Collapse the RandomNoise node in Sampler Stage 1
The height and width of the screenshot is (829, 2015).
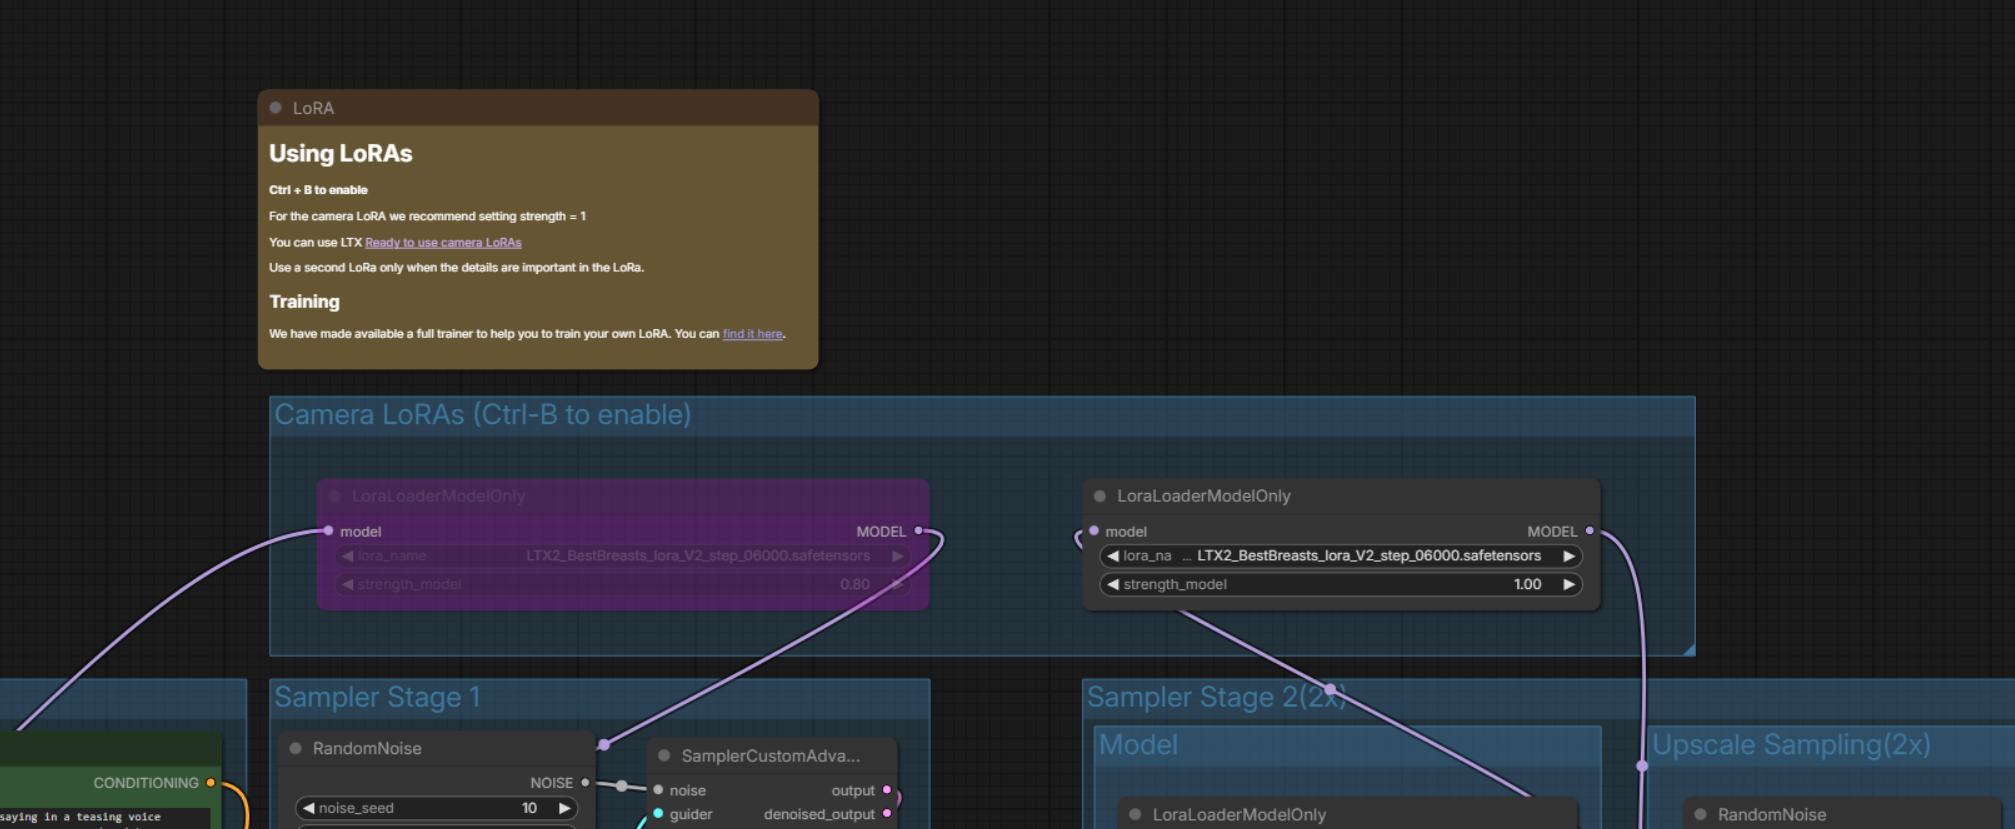click(x=296, y=748)
